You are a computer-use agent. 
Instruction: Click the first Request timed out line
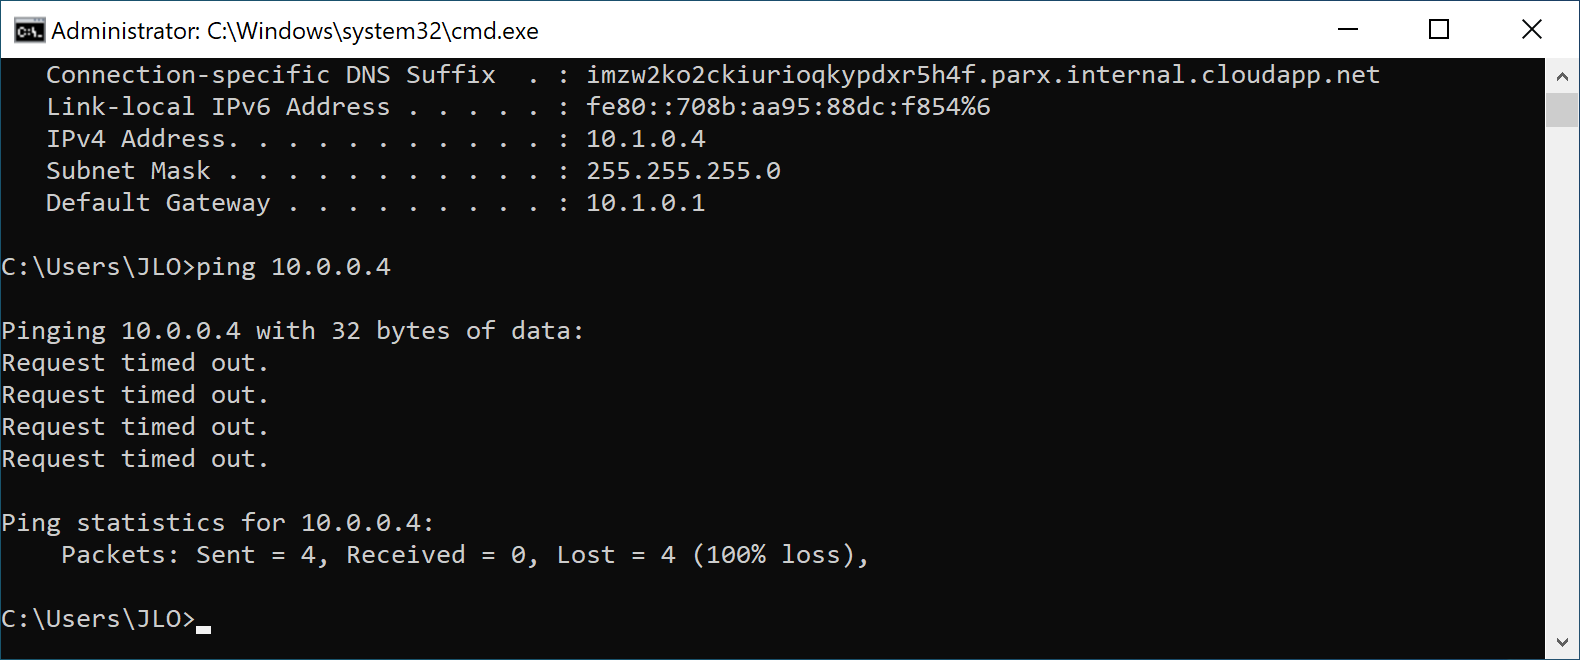[135, 363]
